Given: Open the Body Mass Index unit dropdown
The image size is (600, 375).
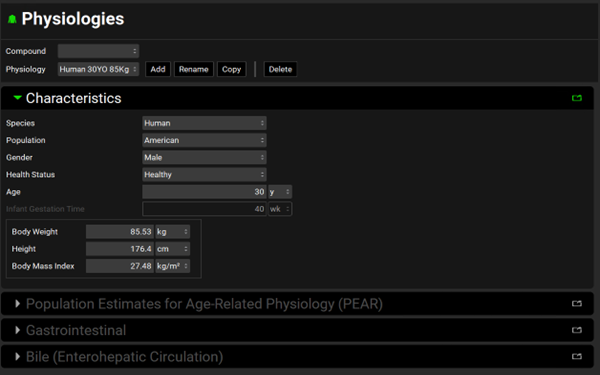Looking at the screenshot, I should pos(173,266).
